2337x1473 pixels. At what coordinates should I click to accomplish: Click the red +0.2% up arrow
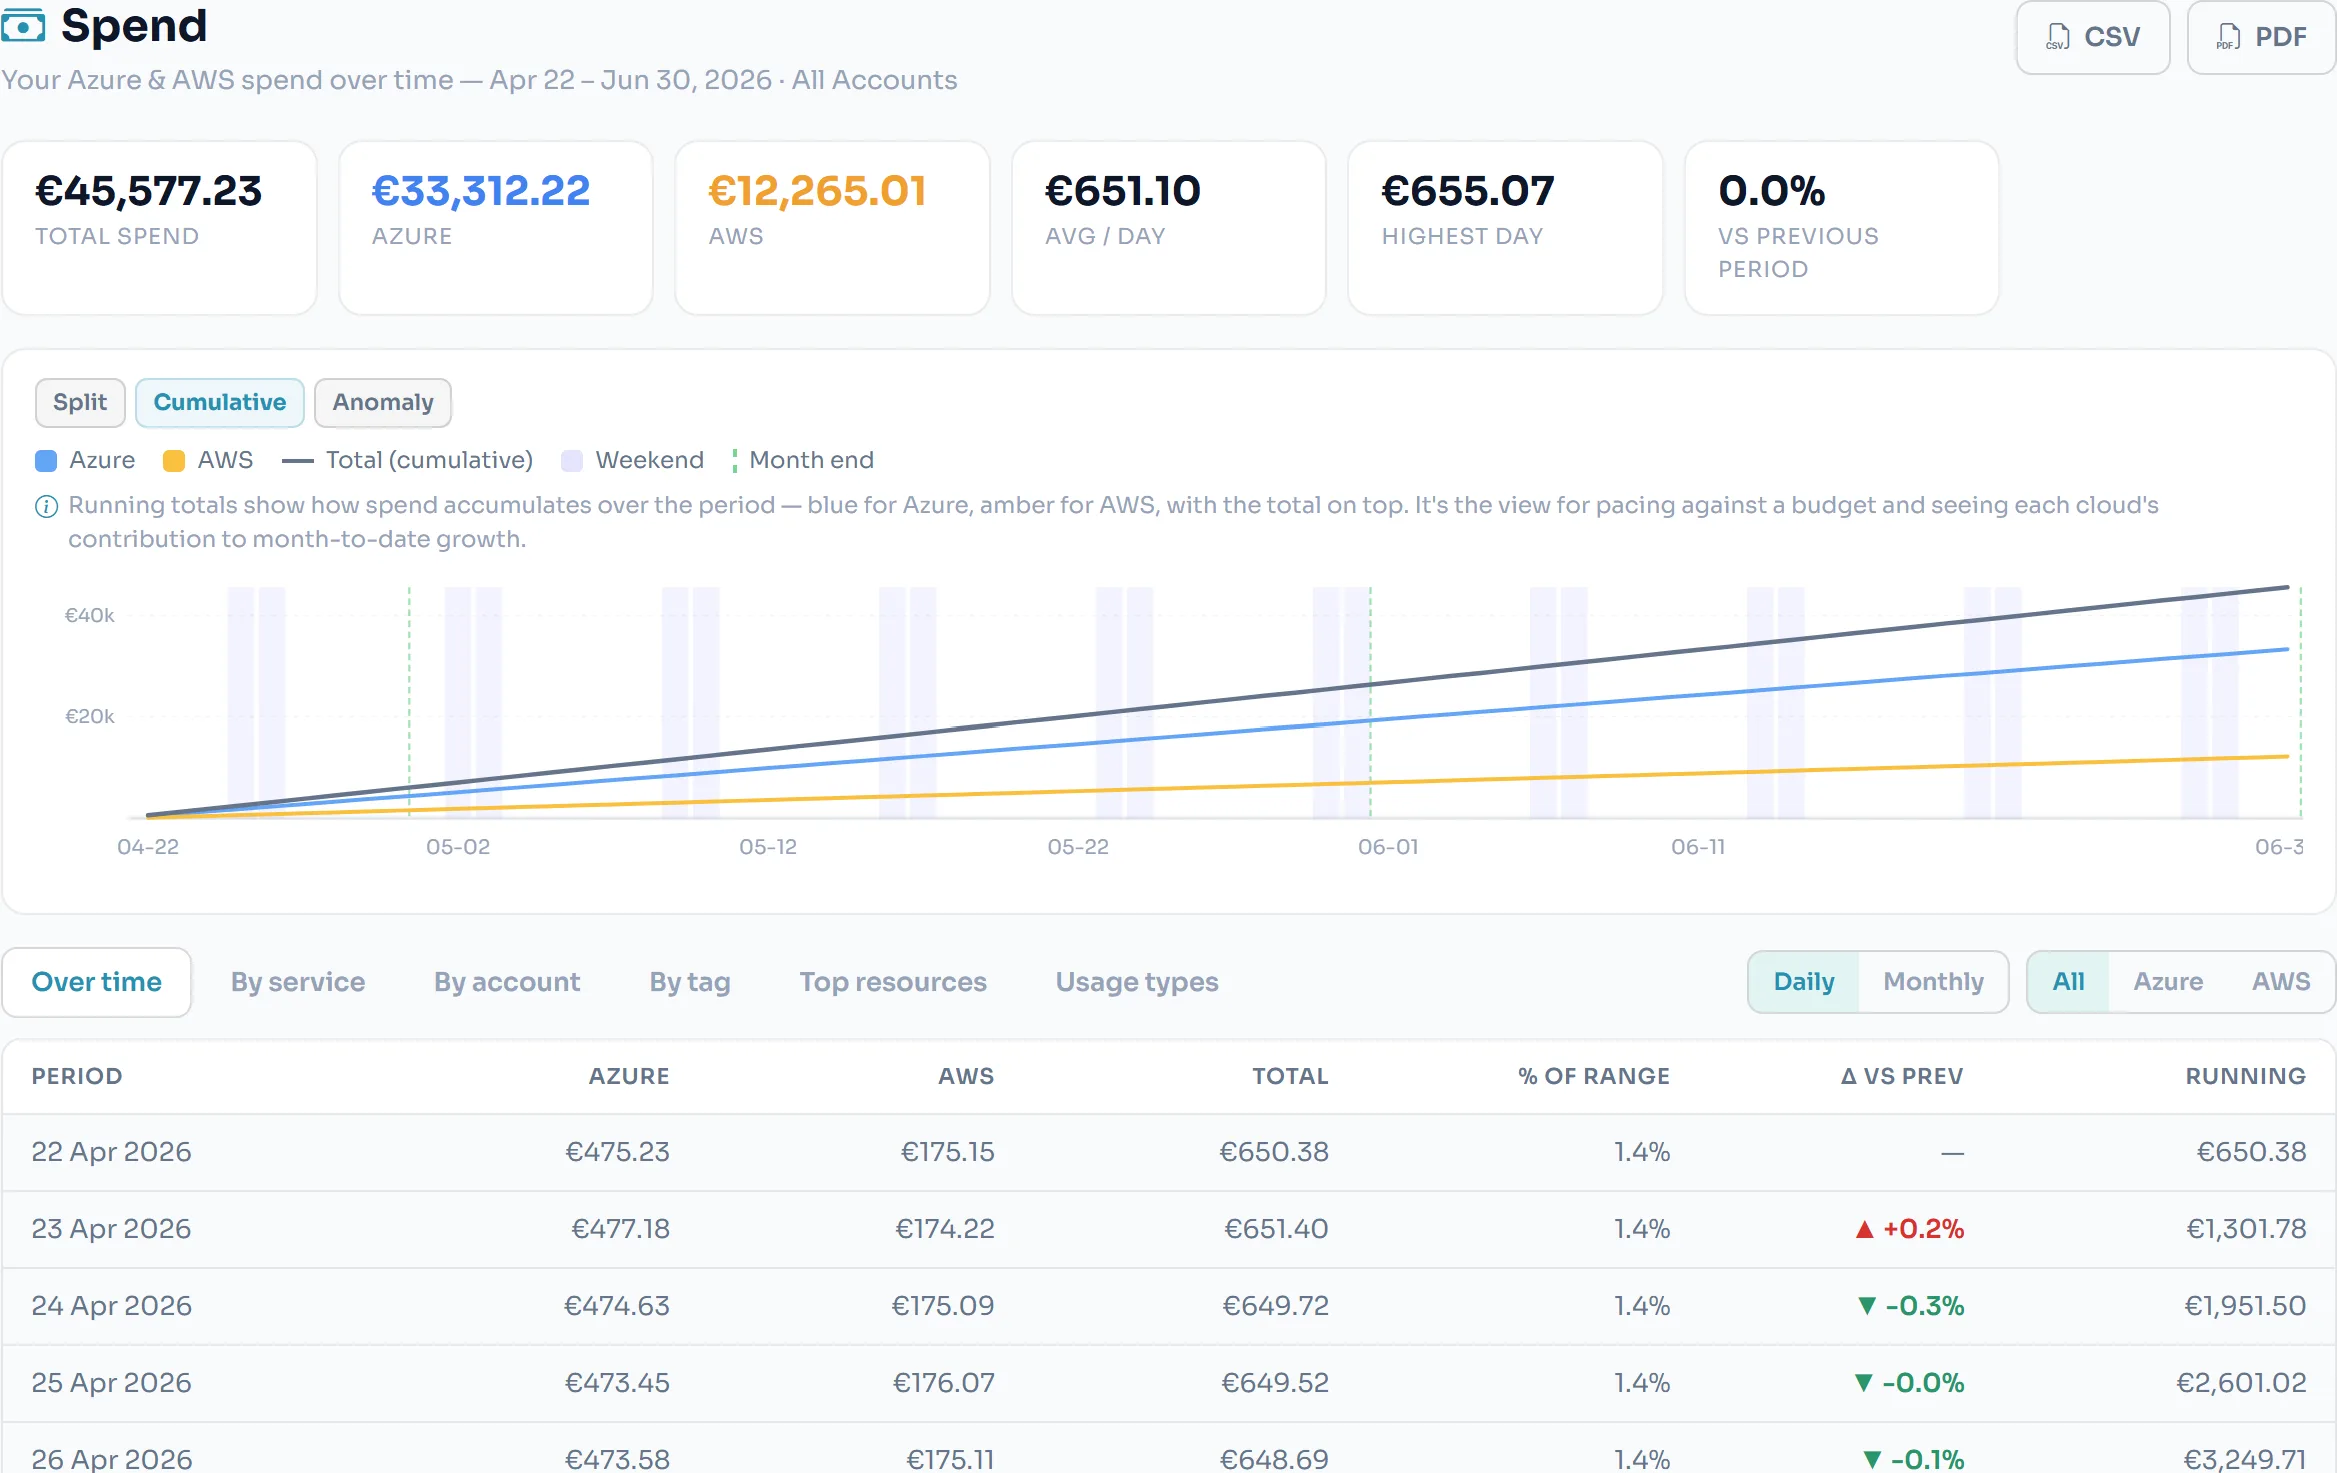click(1864, 1229)
